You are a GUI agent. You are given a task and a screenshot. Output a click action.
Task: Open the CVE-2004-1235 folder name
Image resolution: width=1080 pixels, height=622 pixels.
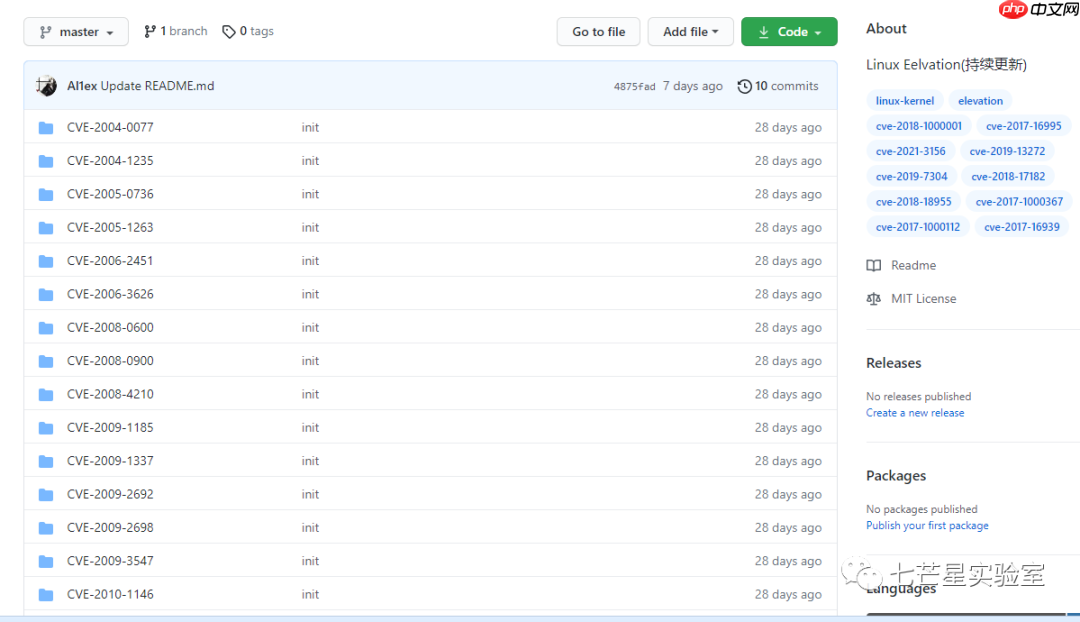click(x=110, y=160)
